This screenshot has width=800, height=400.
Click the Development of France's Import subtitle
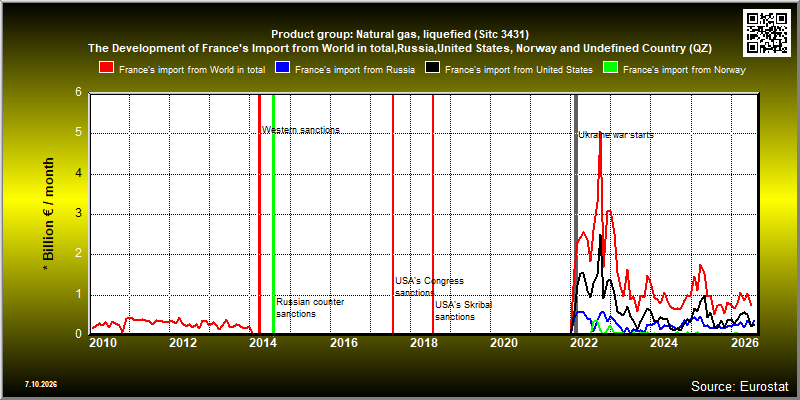[400, 48]
